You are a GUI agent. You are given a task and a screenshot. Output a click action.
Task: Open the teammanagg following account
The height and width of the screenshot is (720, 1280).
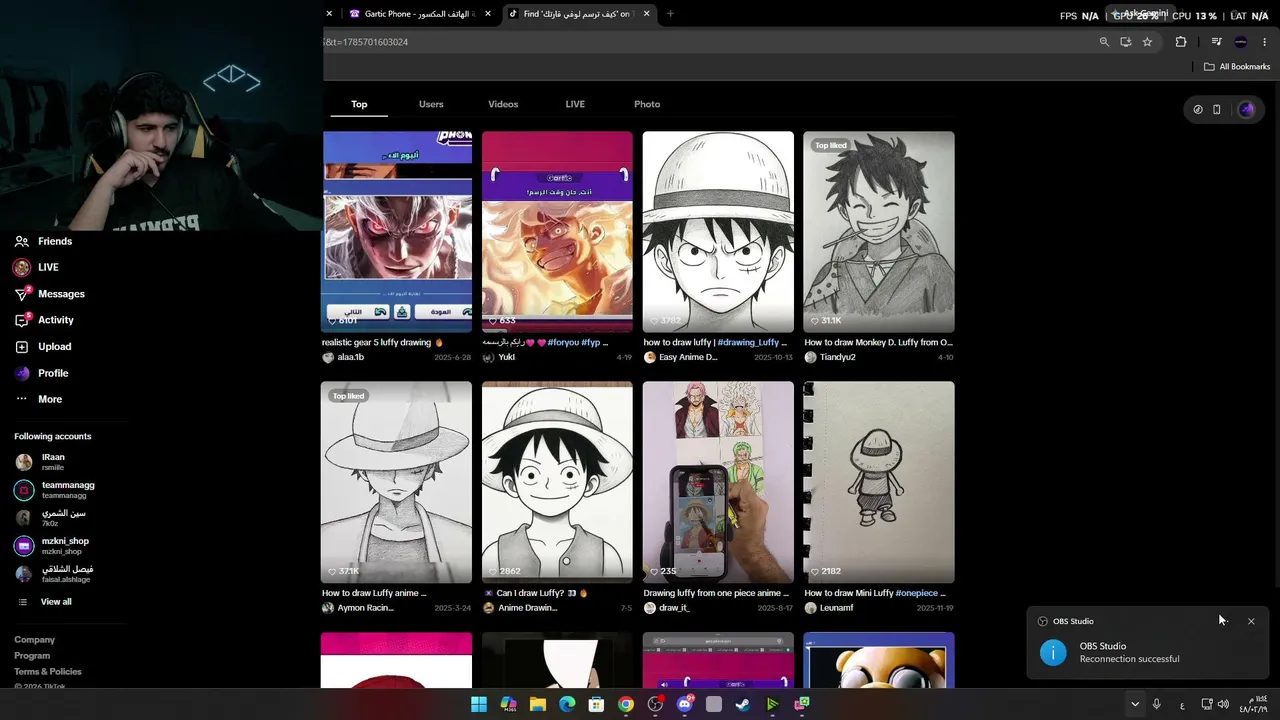(55, 490)
